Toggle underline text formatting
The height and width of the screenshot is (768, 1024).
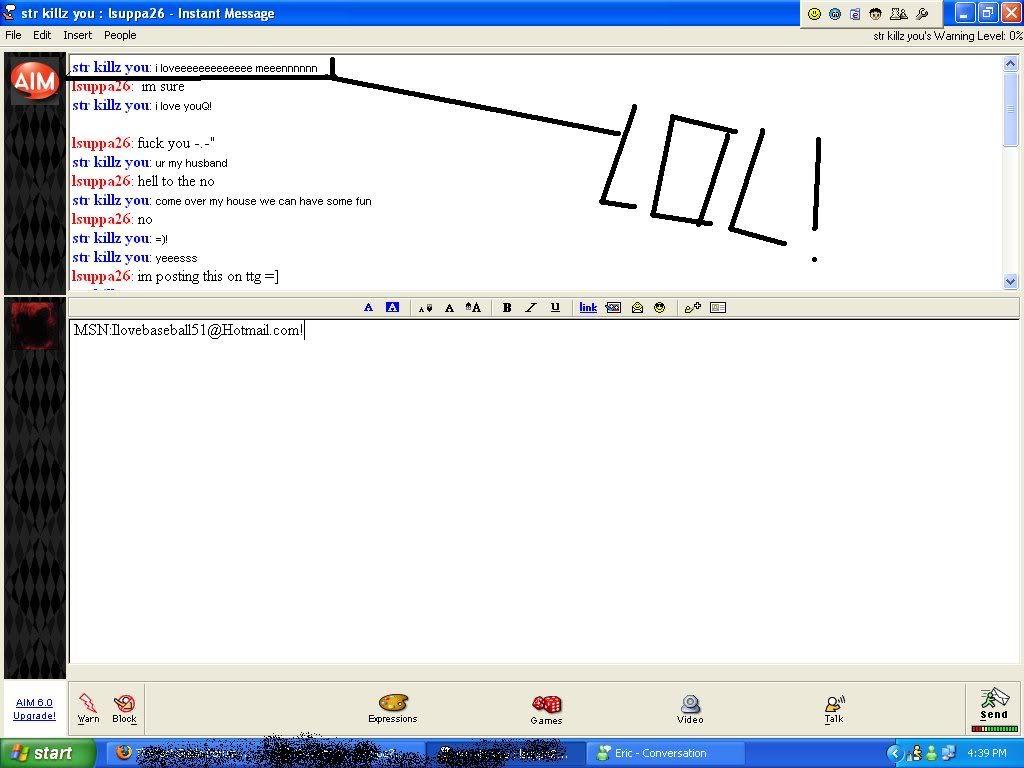555,308
